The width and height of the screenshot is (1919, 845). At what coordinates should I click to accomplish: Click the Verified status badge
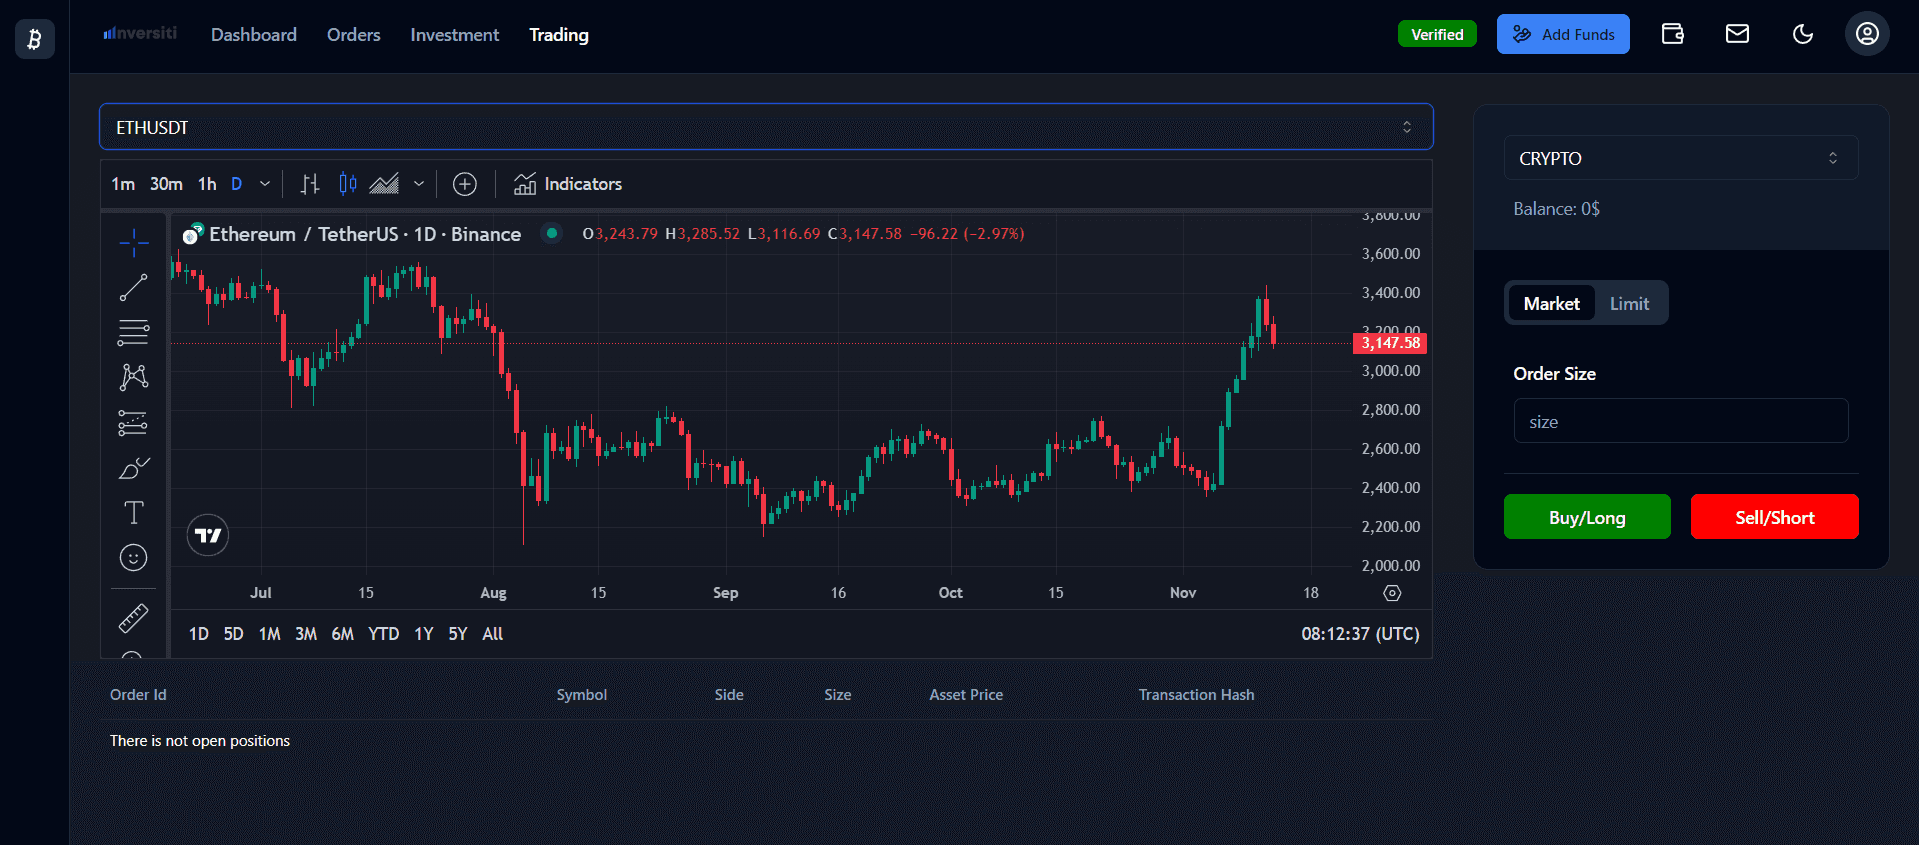click(1437, 34)
